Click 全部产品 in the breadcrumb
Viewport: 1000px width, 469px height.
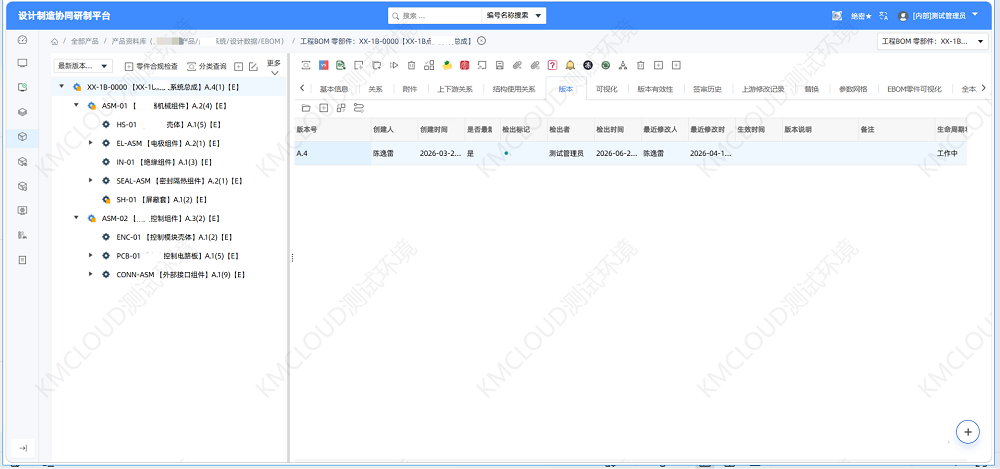click(x=84, y=41)
